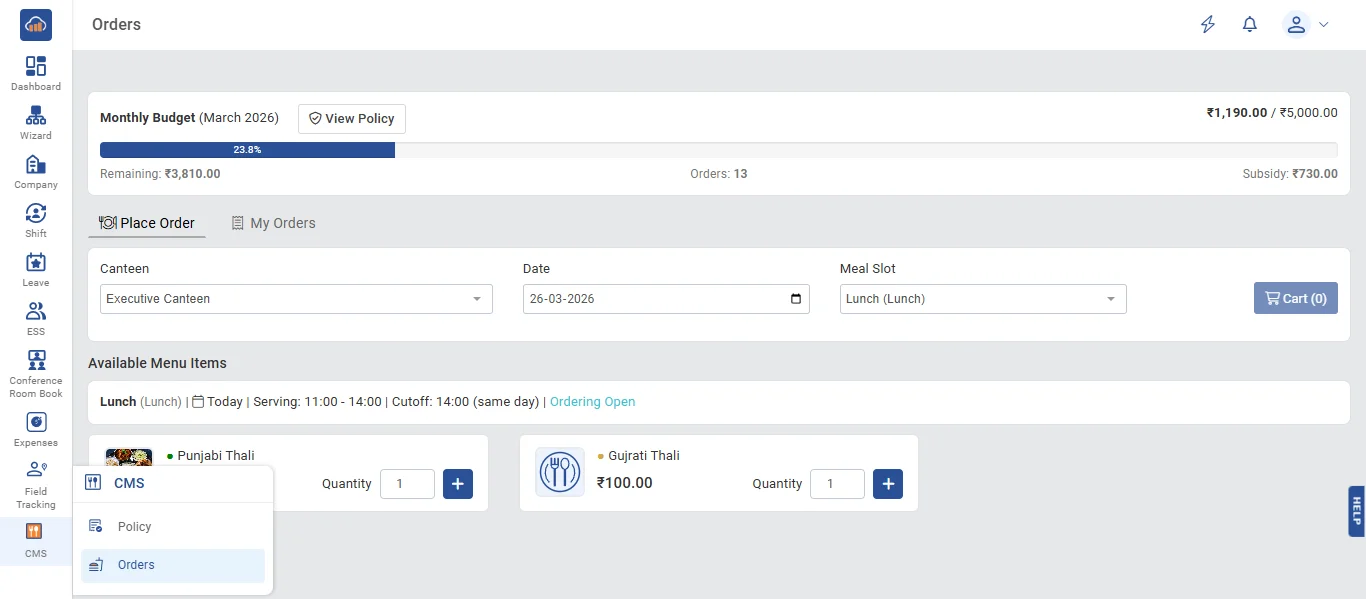Screen dimensions: 1366x599
Task: Click the monthly budget progress bar
Action: (719, 150)
